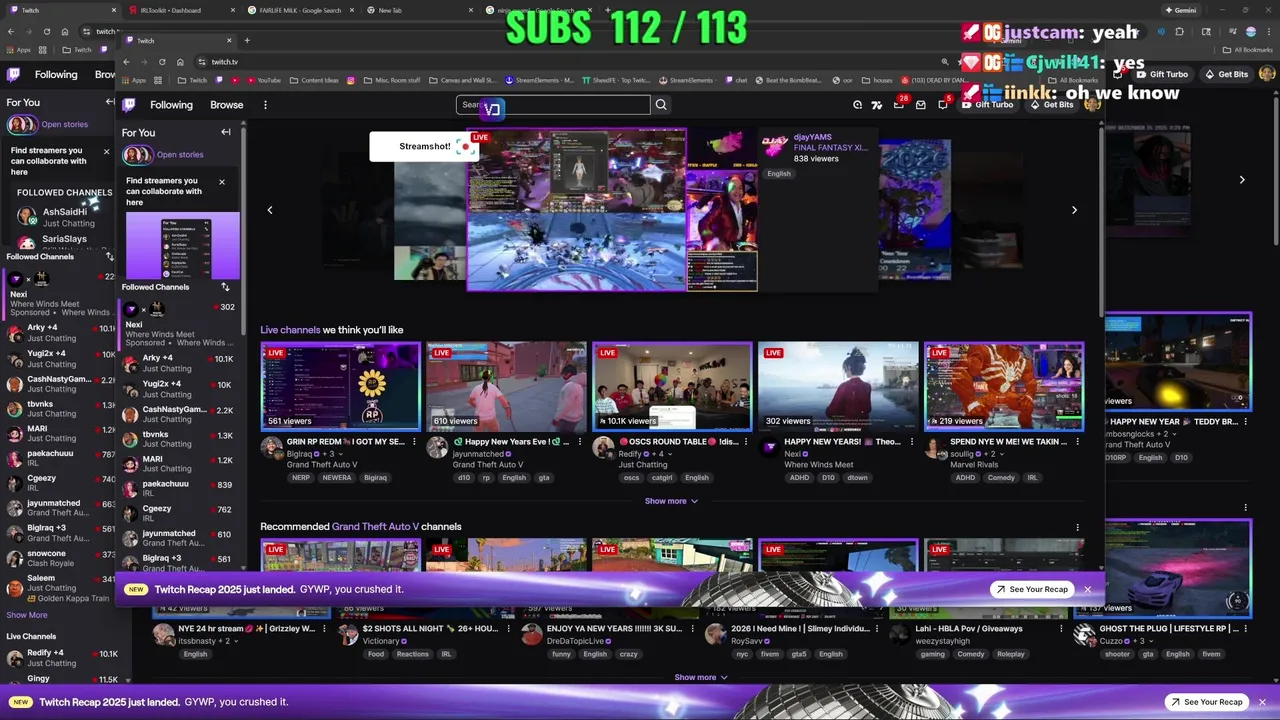Image resolution: width=1280 pixels, height=720 pixels.
Task: Click the catgirl tag under OSCS stream
Action: click(662, 478)
